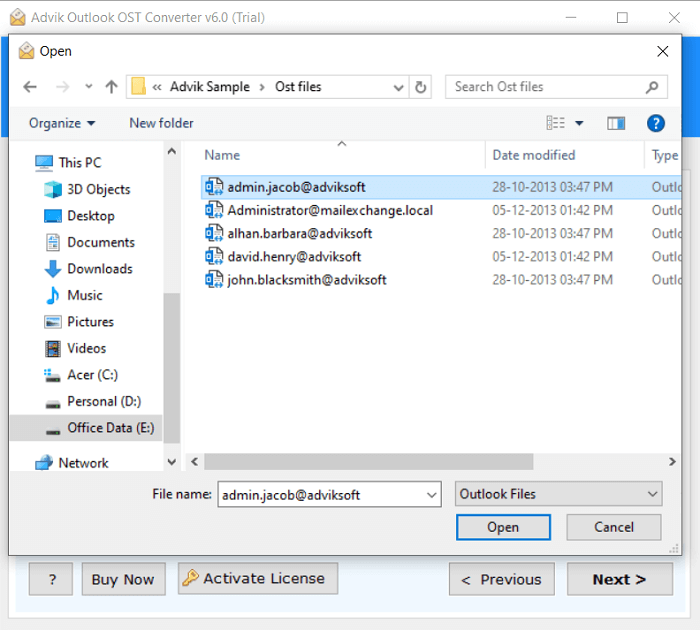This screenshot has height=630, width=700.
Task: Go back with the left arrow
Action: tap(30, 87)
